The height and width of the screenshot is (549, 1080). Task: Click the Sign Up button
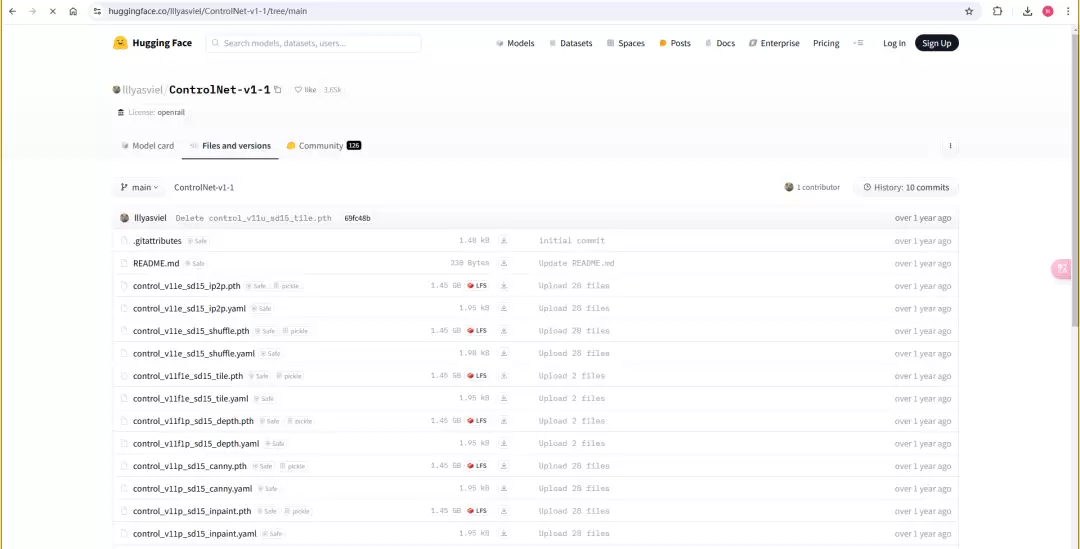click(936, 43)
